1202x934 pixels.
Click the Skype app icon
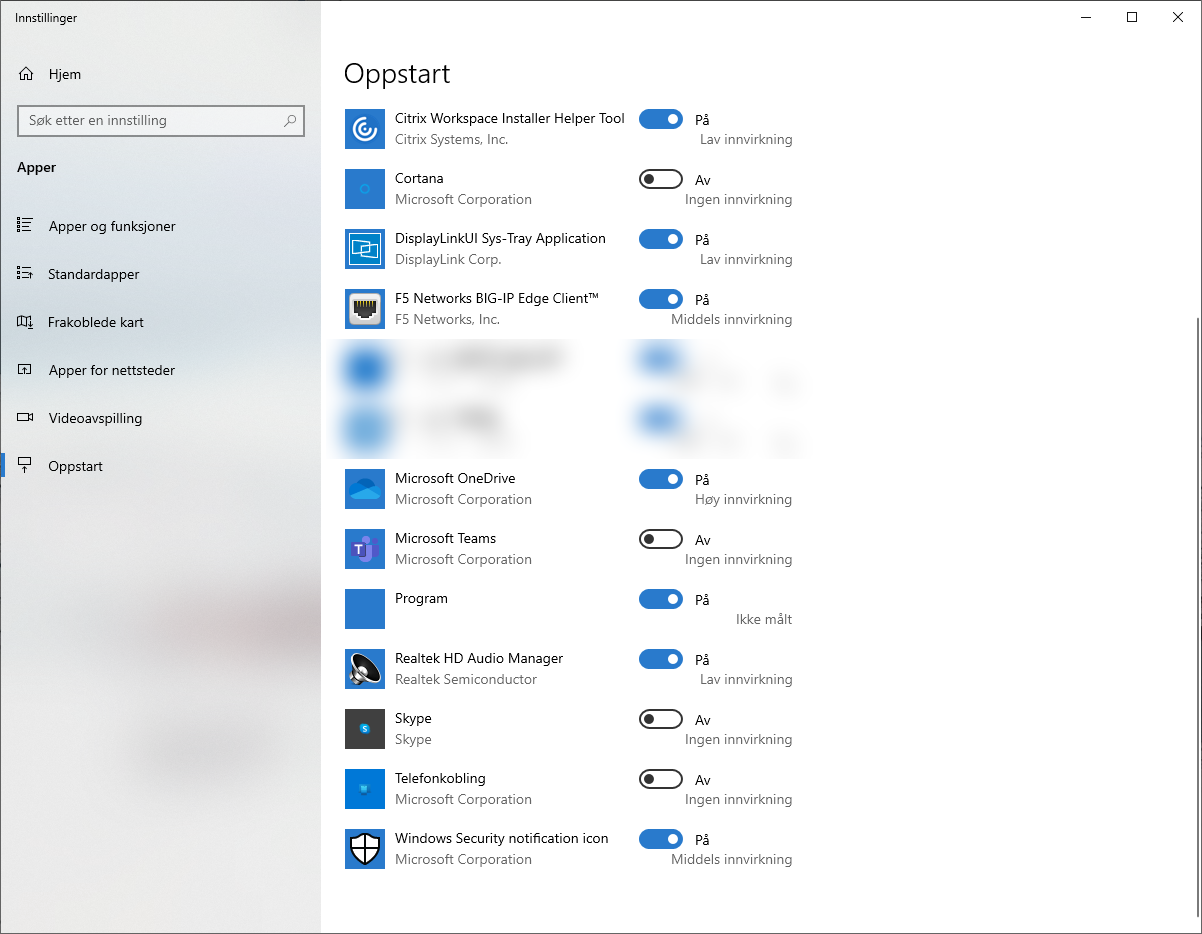(365, 729)
